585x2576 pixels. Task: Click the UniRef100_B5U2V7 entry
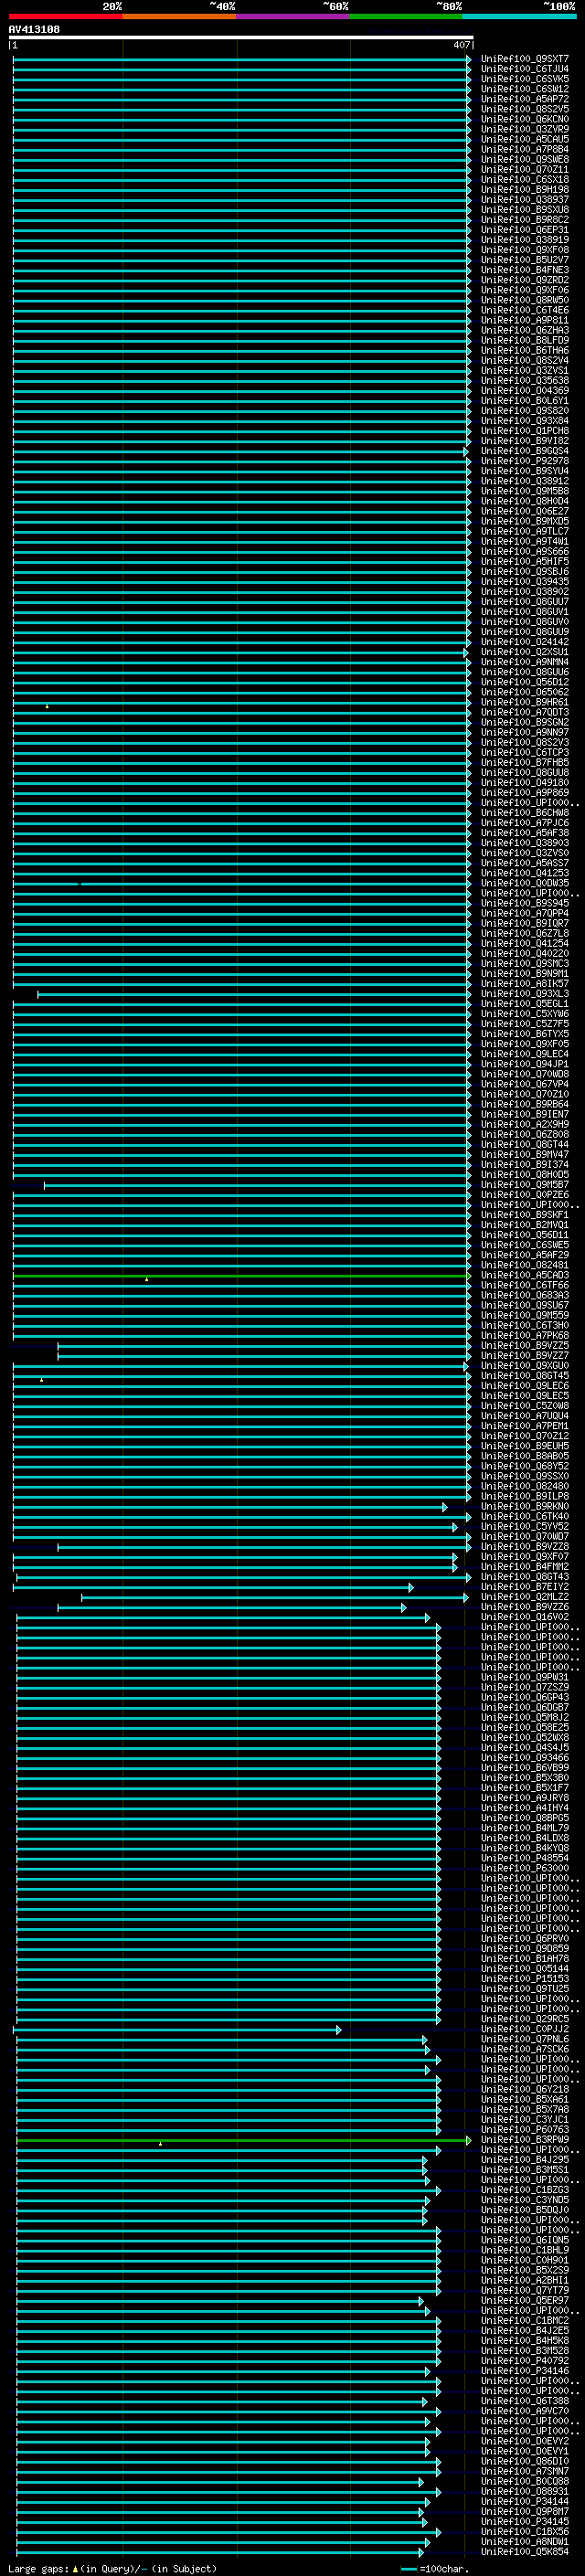point(525,260)
